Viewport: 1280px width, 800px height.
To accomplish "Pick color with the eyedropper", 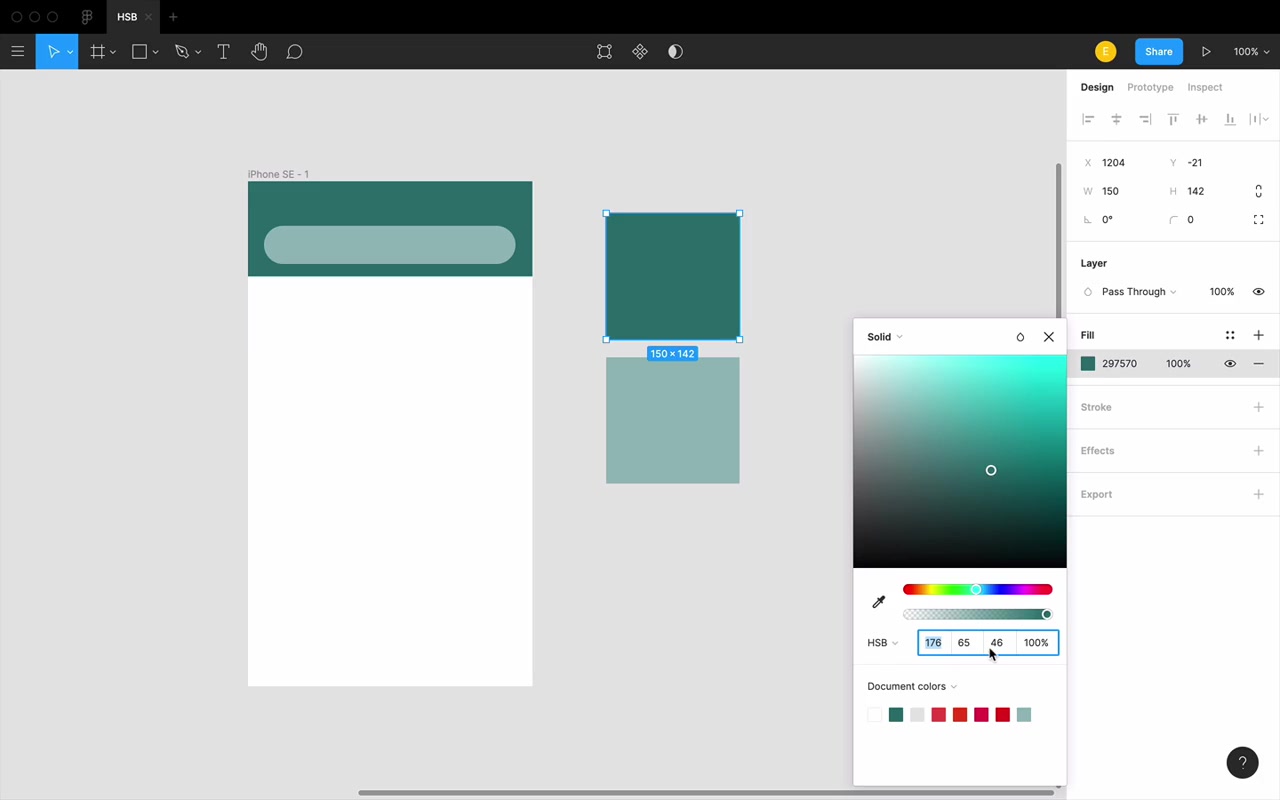I will pyautogui.click(x=879, y=602).
